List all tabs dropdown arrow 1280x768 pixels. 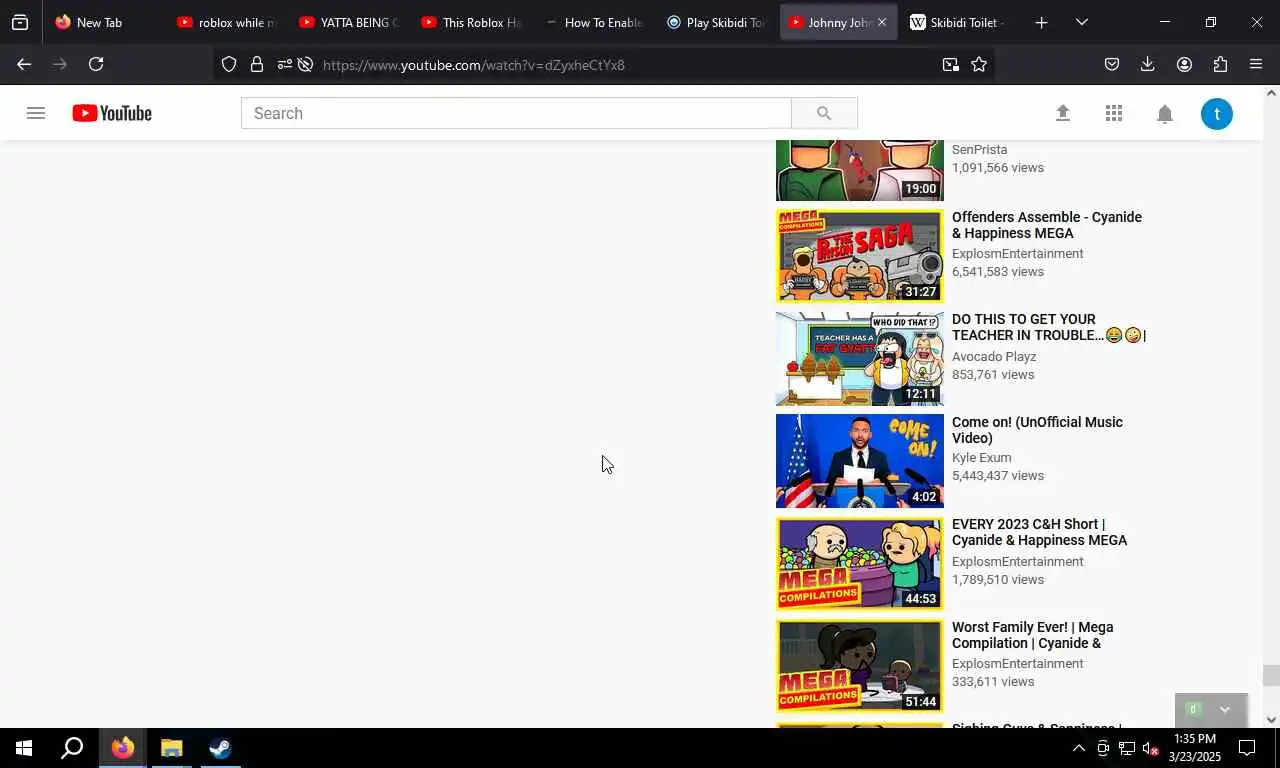(1081, 22)
